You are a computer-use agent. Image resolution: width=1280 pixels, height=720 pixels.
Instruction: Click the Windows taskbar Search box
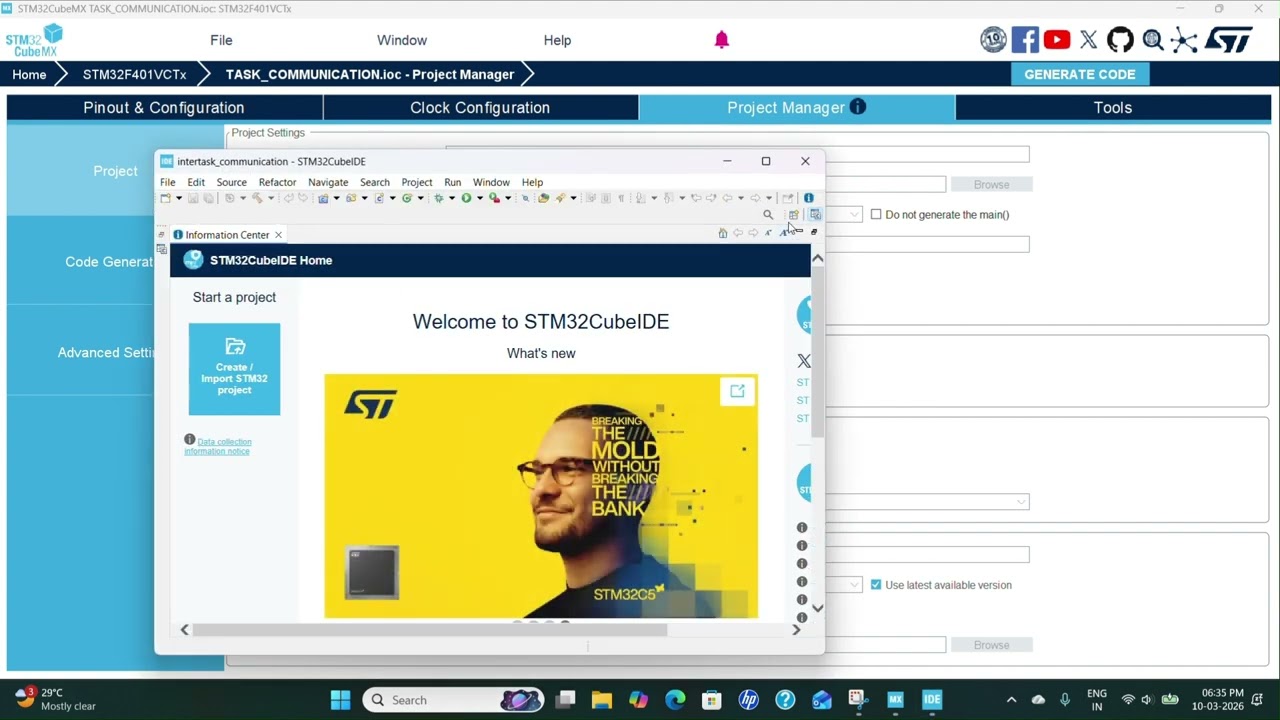coord(453,700)
